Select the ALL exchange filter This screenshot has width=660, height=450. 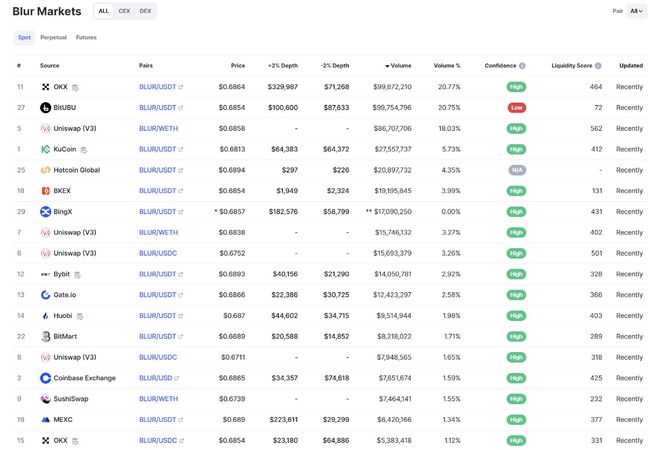[x=103, y=11]
